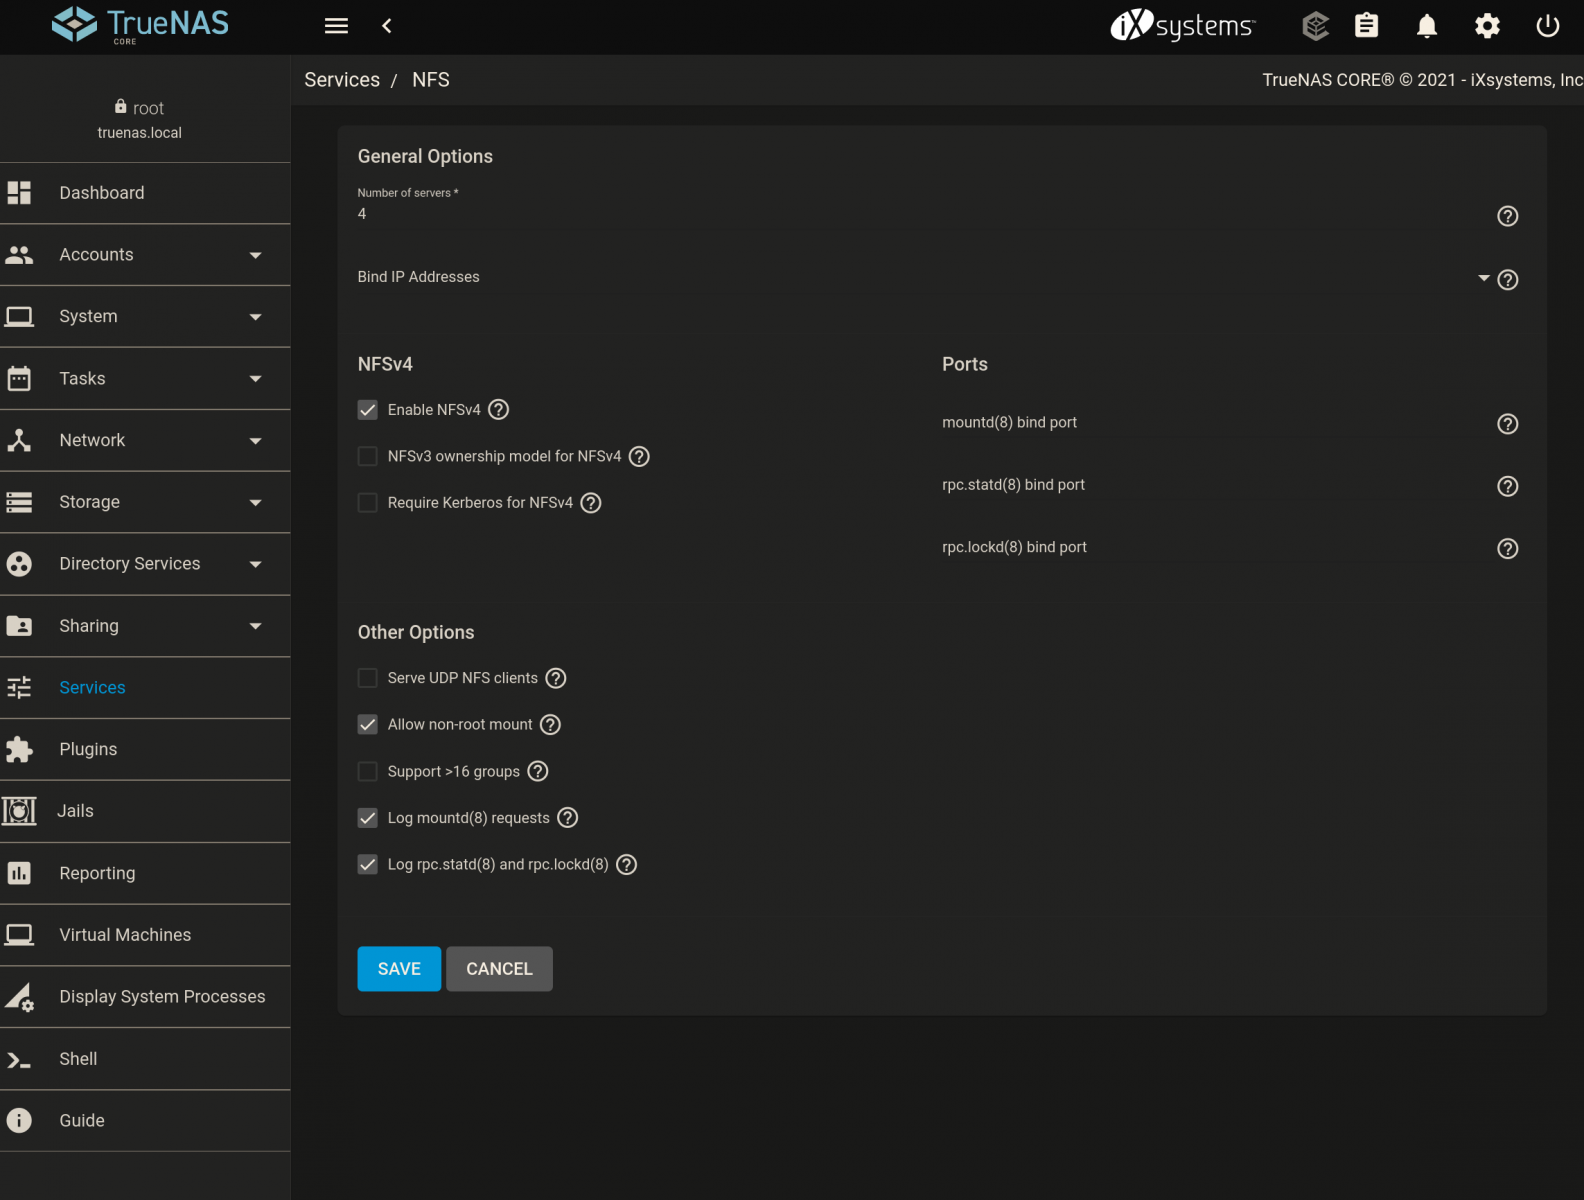
Task: Expand the System menu
Action: click(145, 317)
